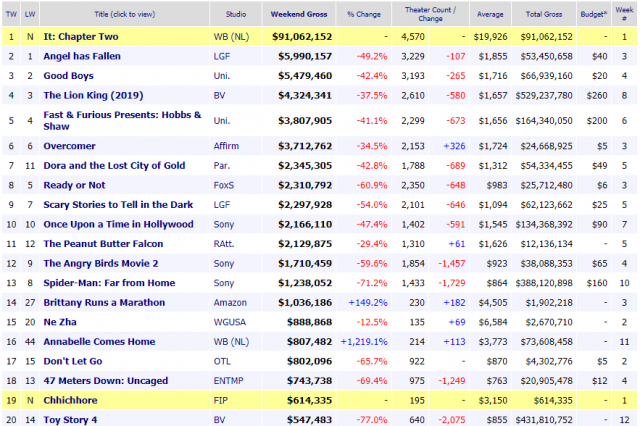Select the -71.2% change for Spider-Man
Viewport: 640px width, 426px height.
click(x=372, y=283)
